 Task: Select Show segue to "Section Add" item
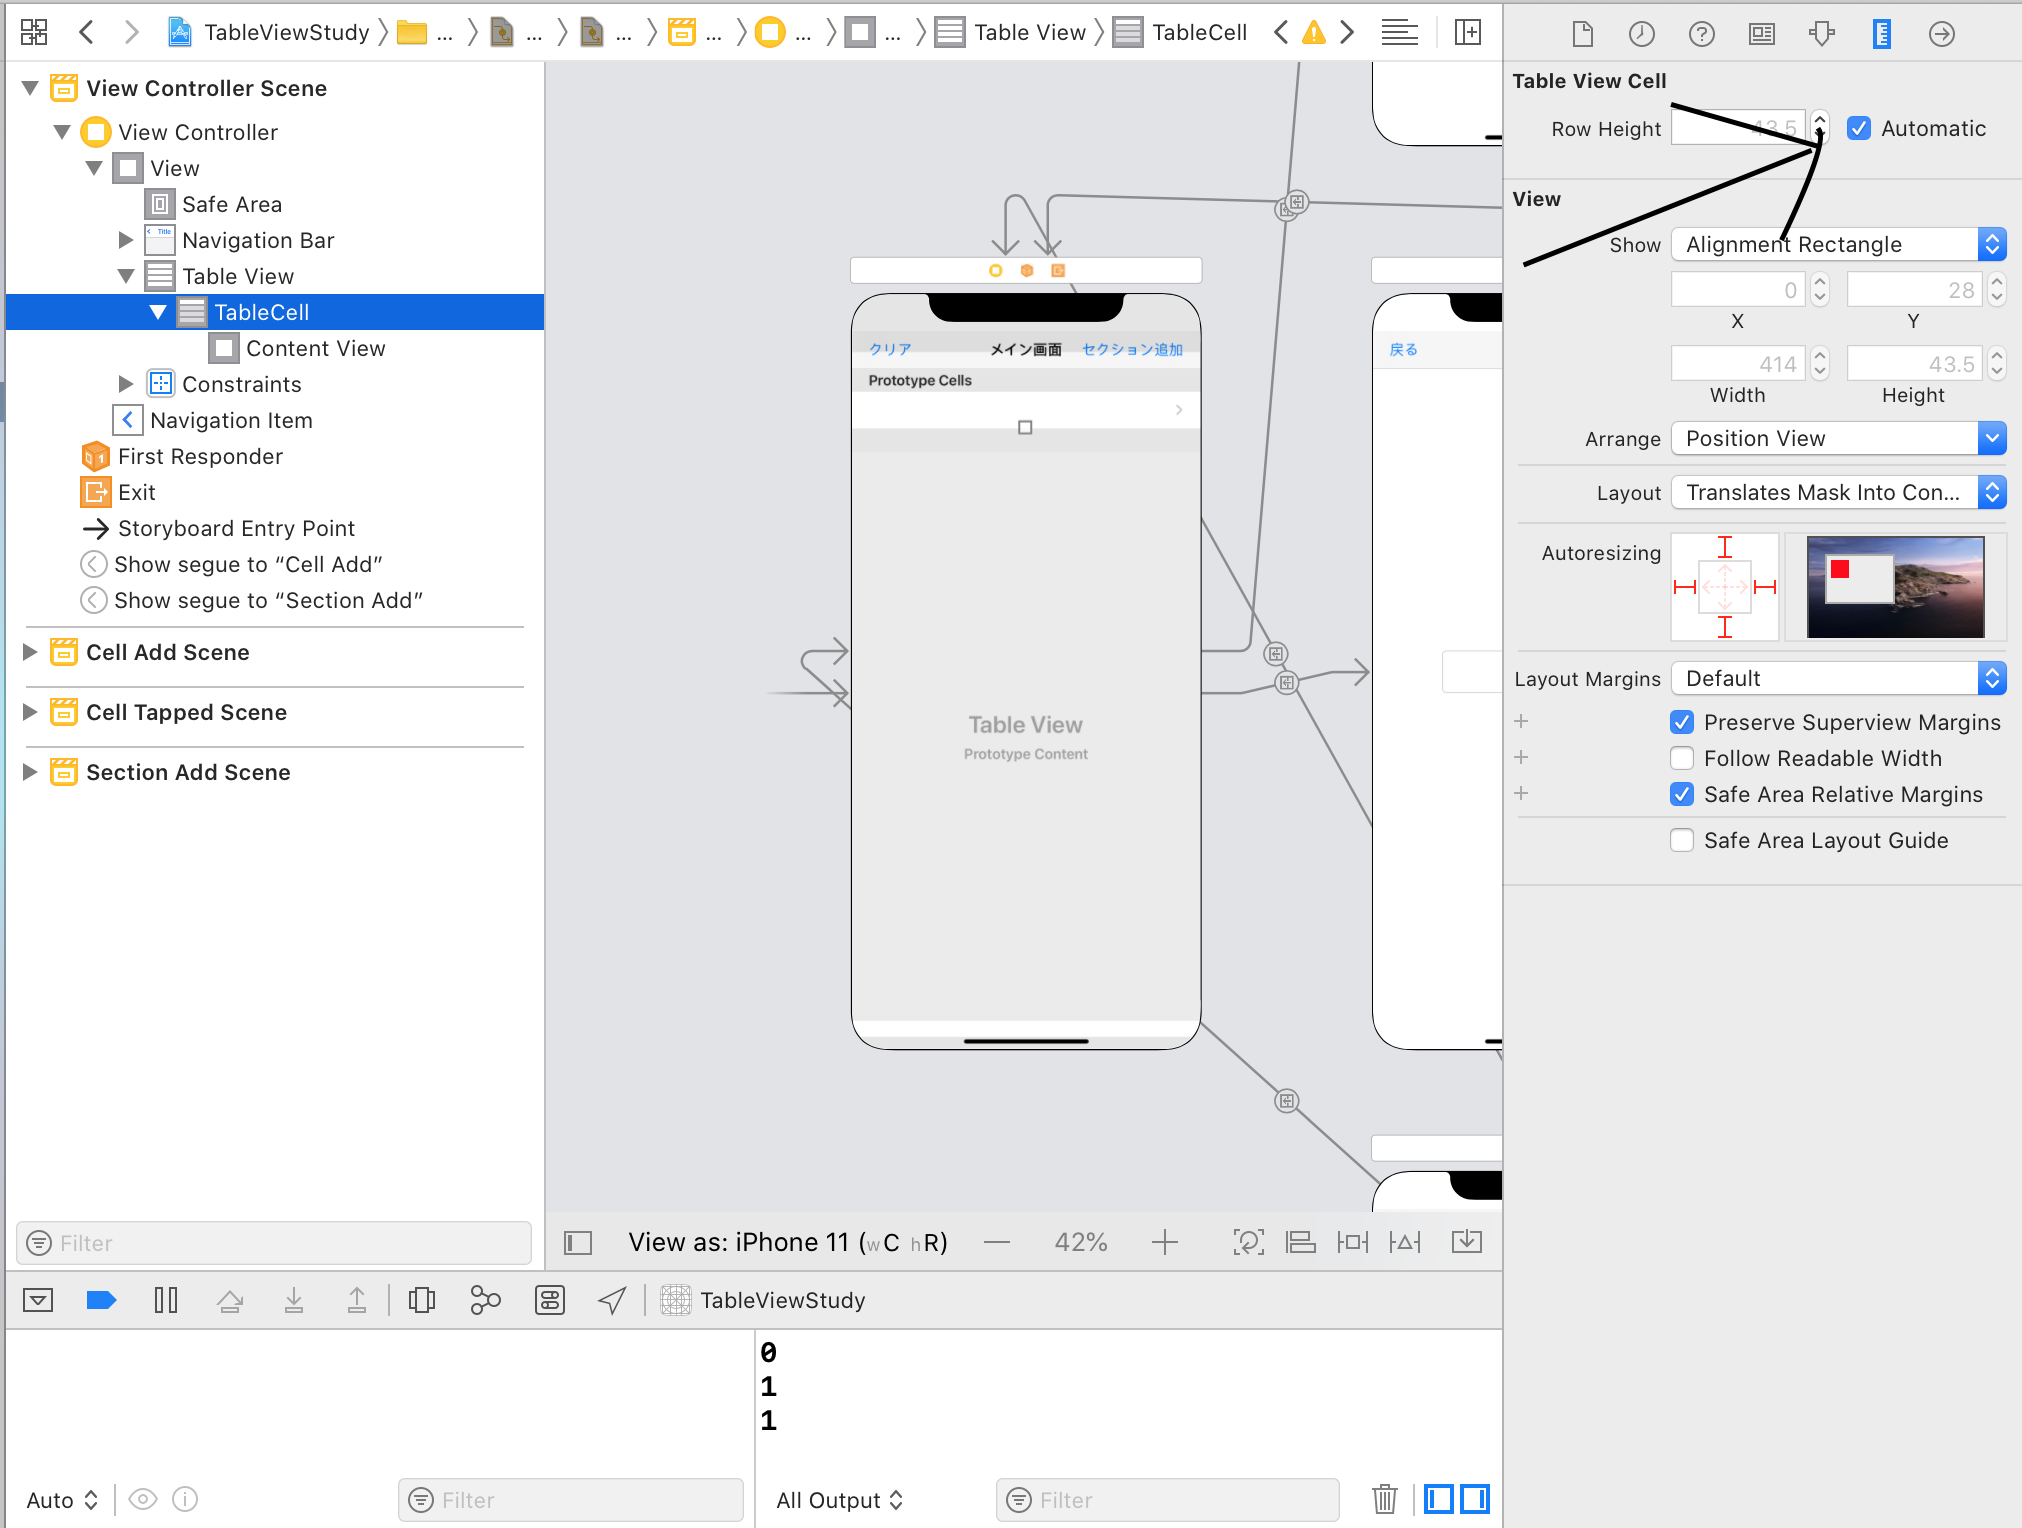pos(268,600)
